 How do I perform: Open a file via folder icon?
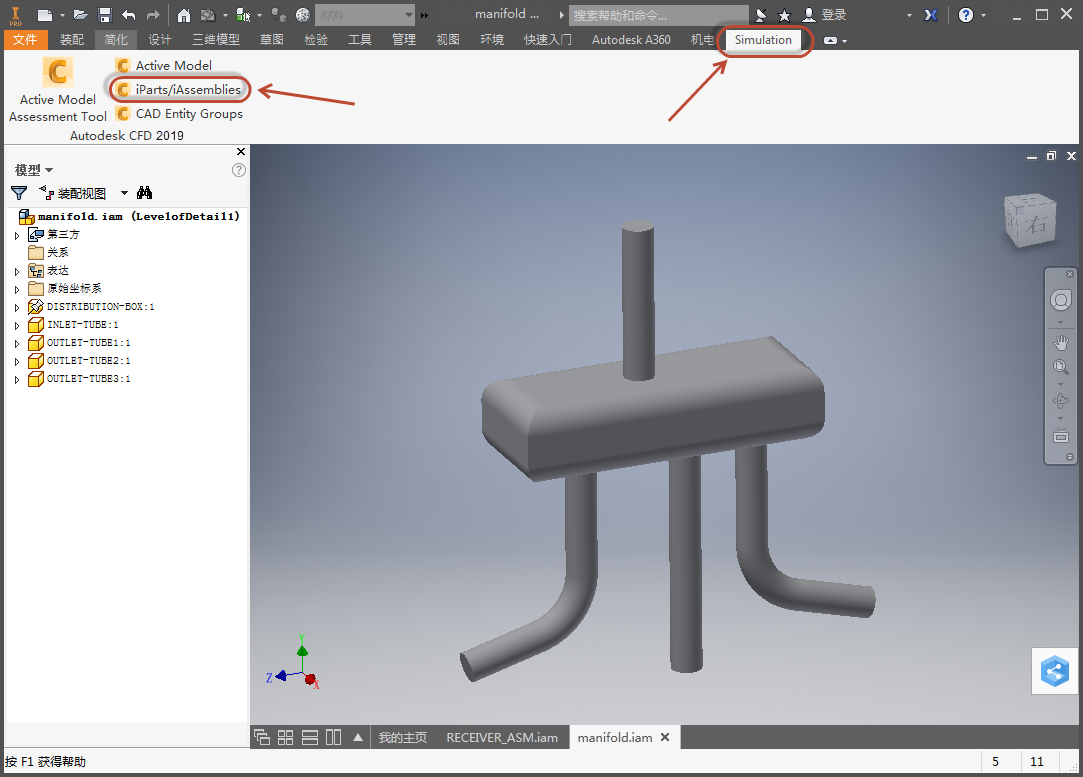(80, 15)
